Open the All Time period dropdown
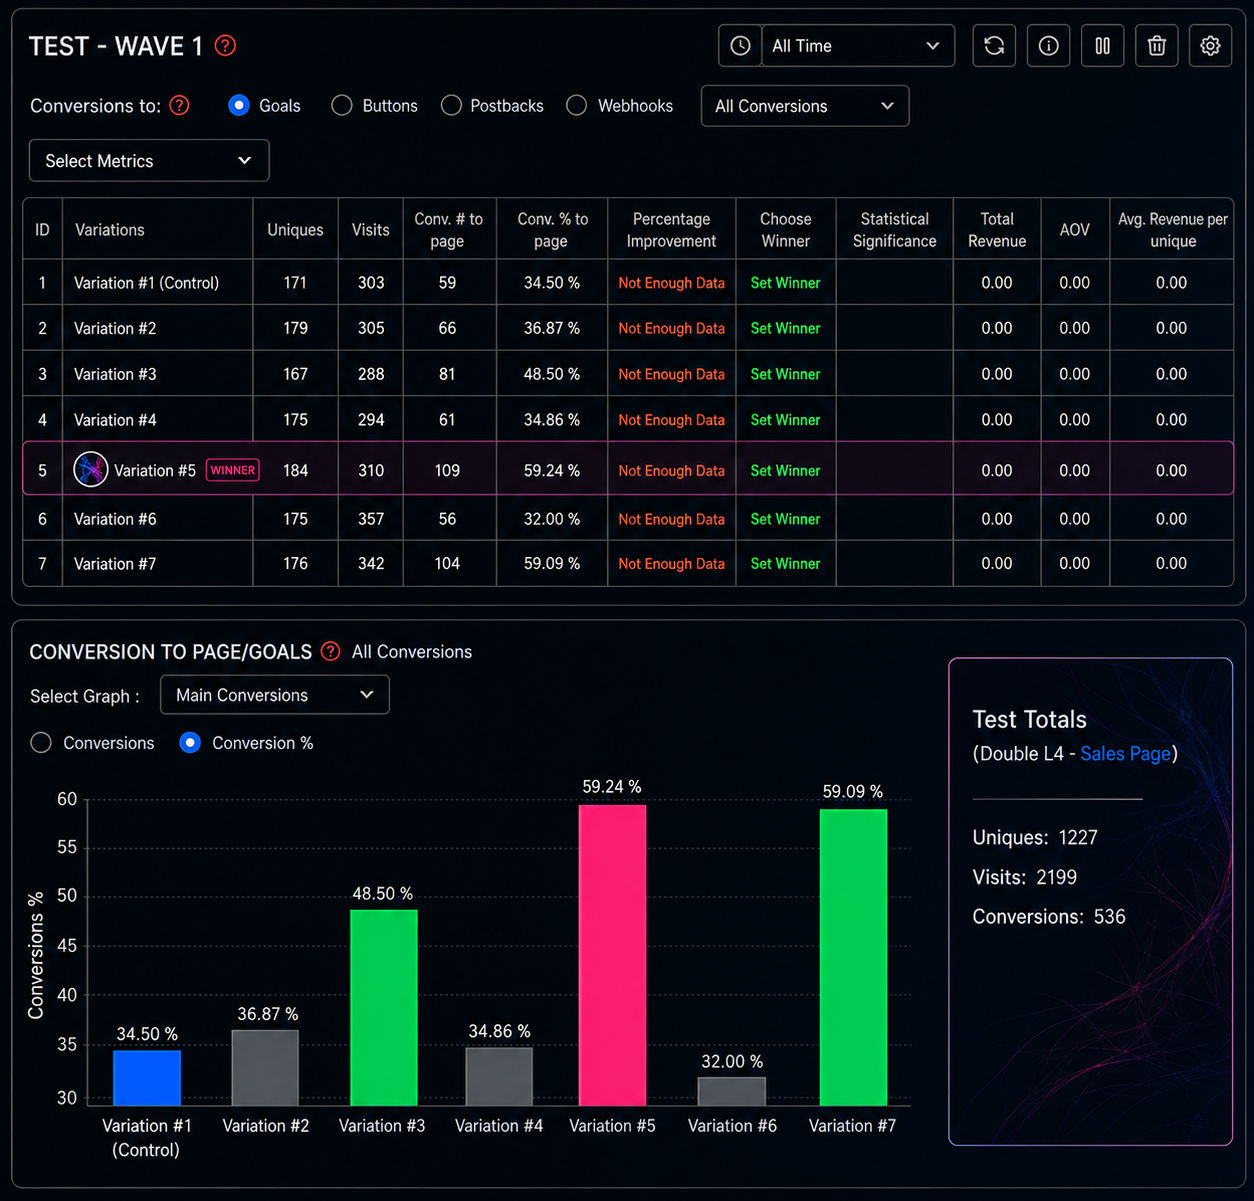 [858, 46]
